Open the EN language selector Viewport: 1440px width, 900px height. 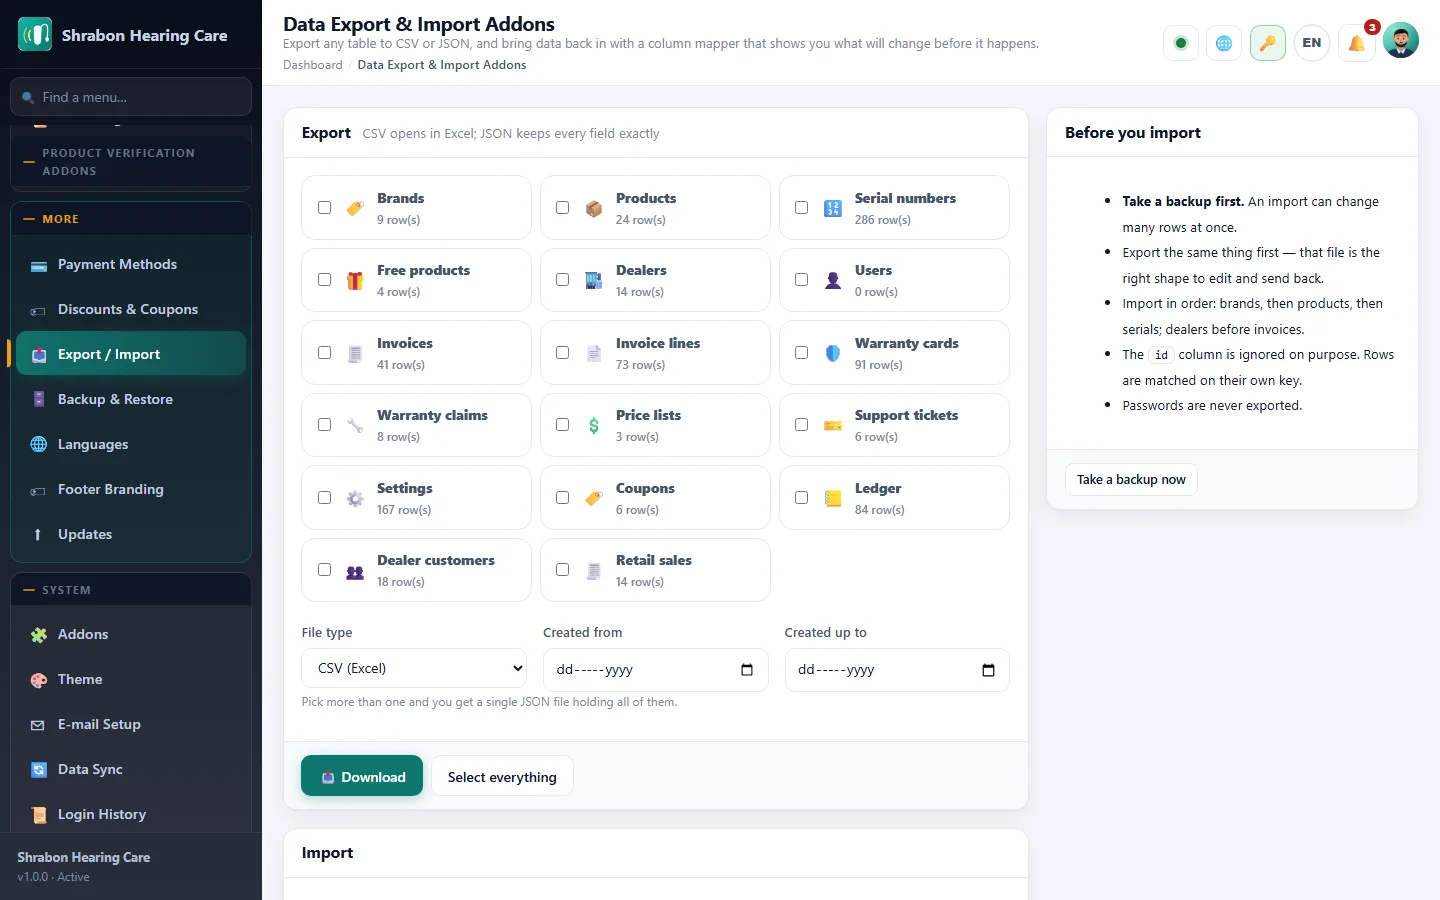click(x=1312, y=43)
